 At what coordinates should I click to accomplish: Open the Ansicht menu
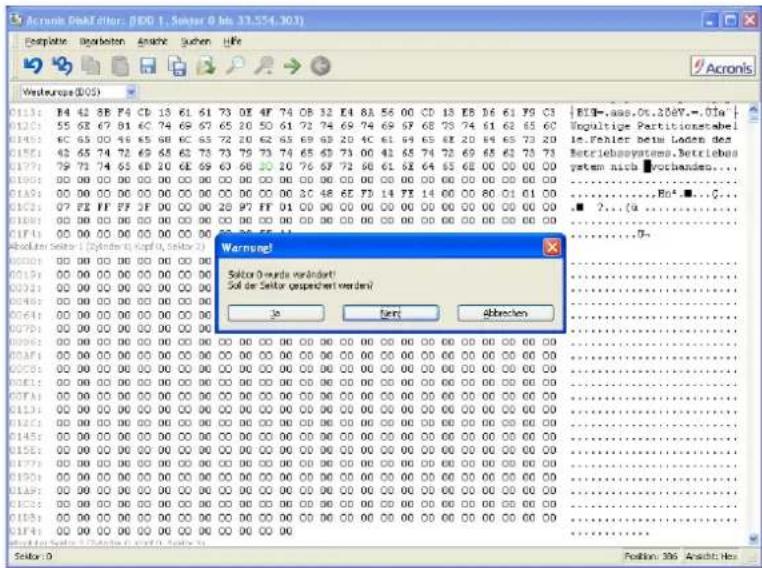pyautogui.click(x=152, y=41)
